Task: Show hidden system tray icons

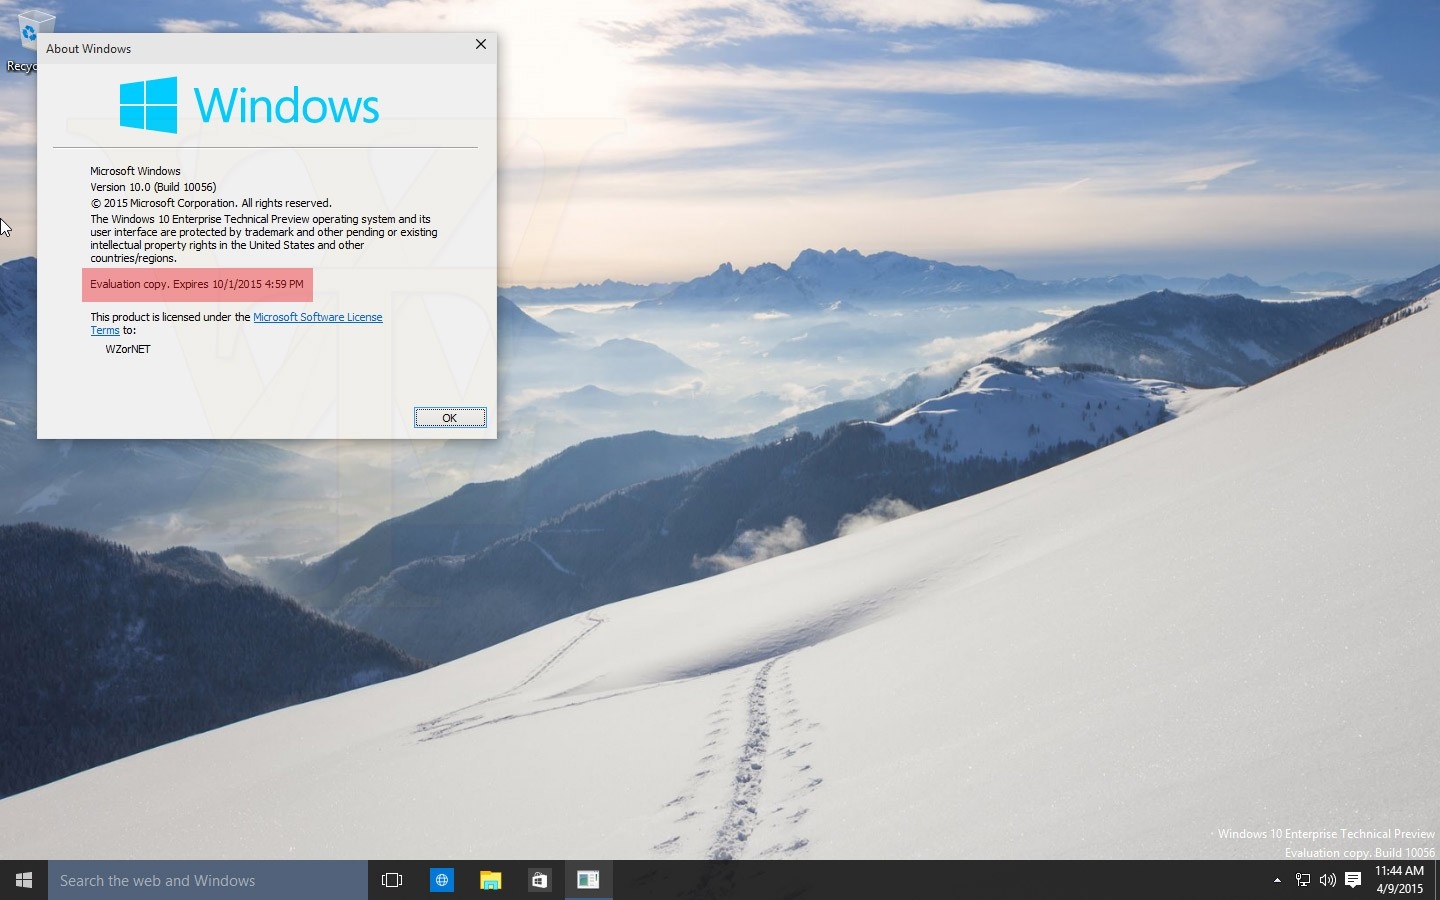Action: (x=1277, y=880)
